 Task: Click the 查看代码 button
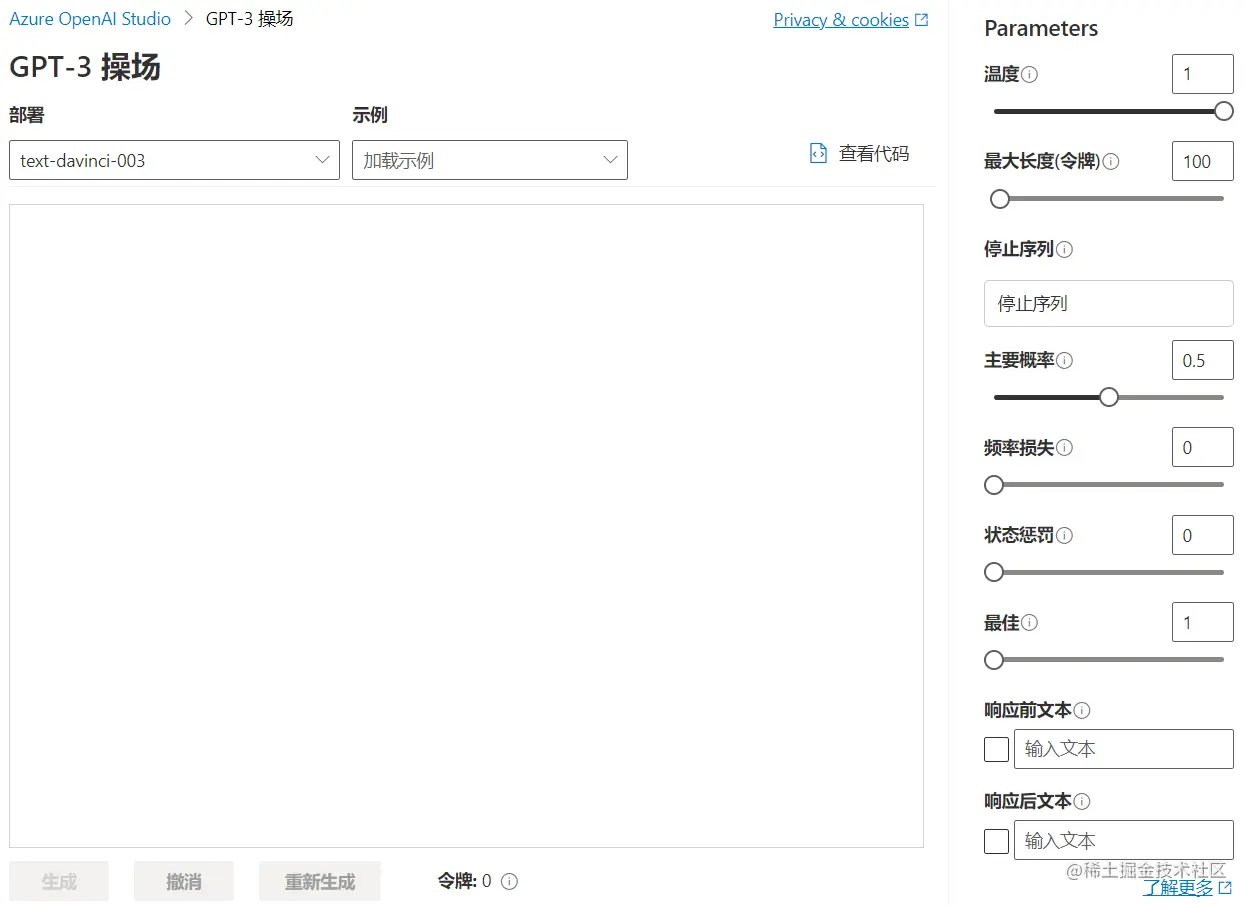860,154
